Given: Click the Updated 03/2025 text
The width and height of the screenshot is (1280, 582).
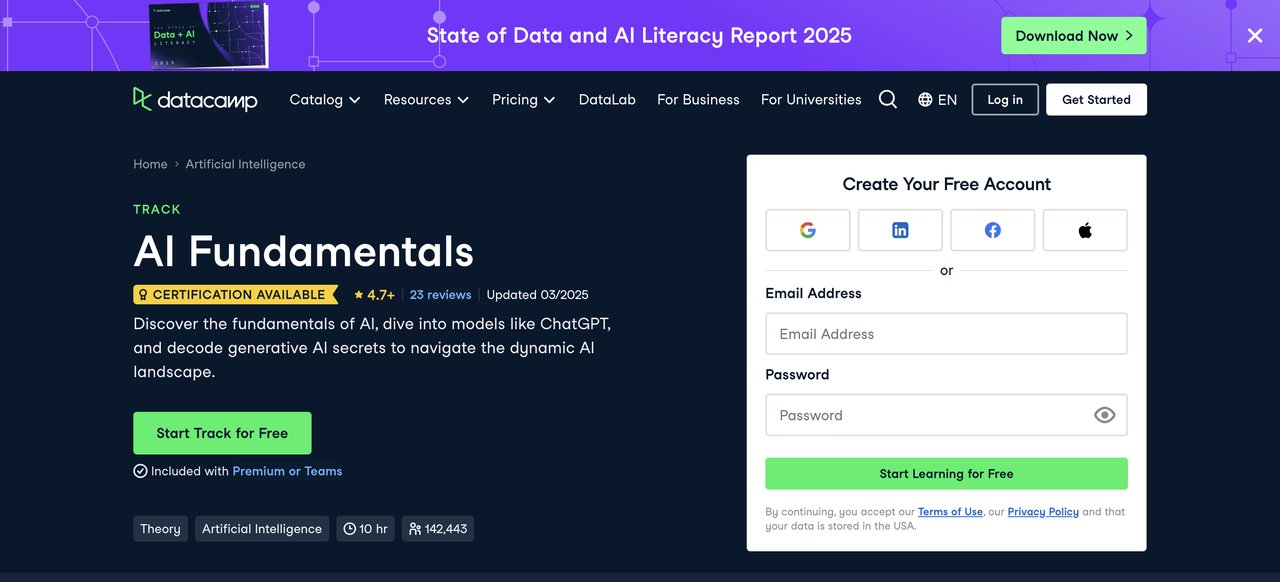Looking at the screenshot, I should click(x=537, y=295).
